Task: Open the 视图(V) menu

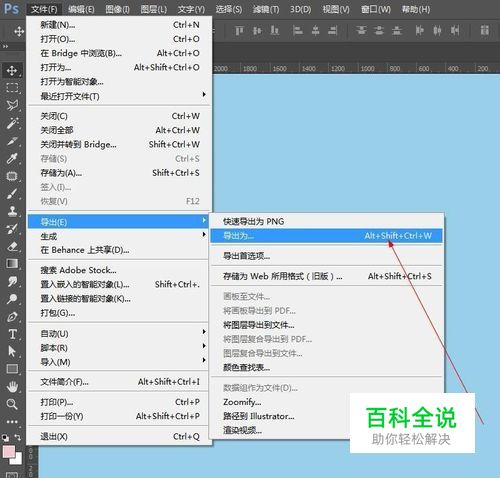Action: [336, 9]
